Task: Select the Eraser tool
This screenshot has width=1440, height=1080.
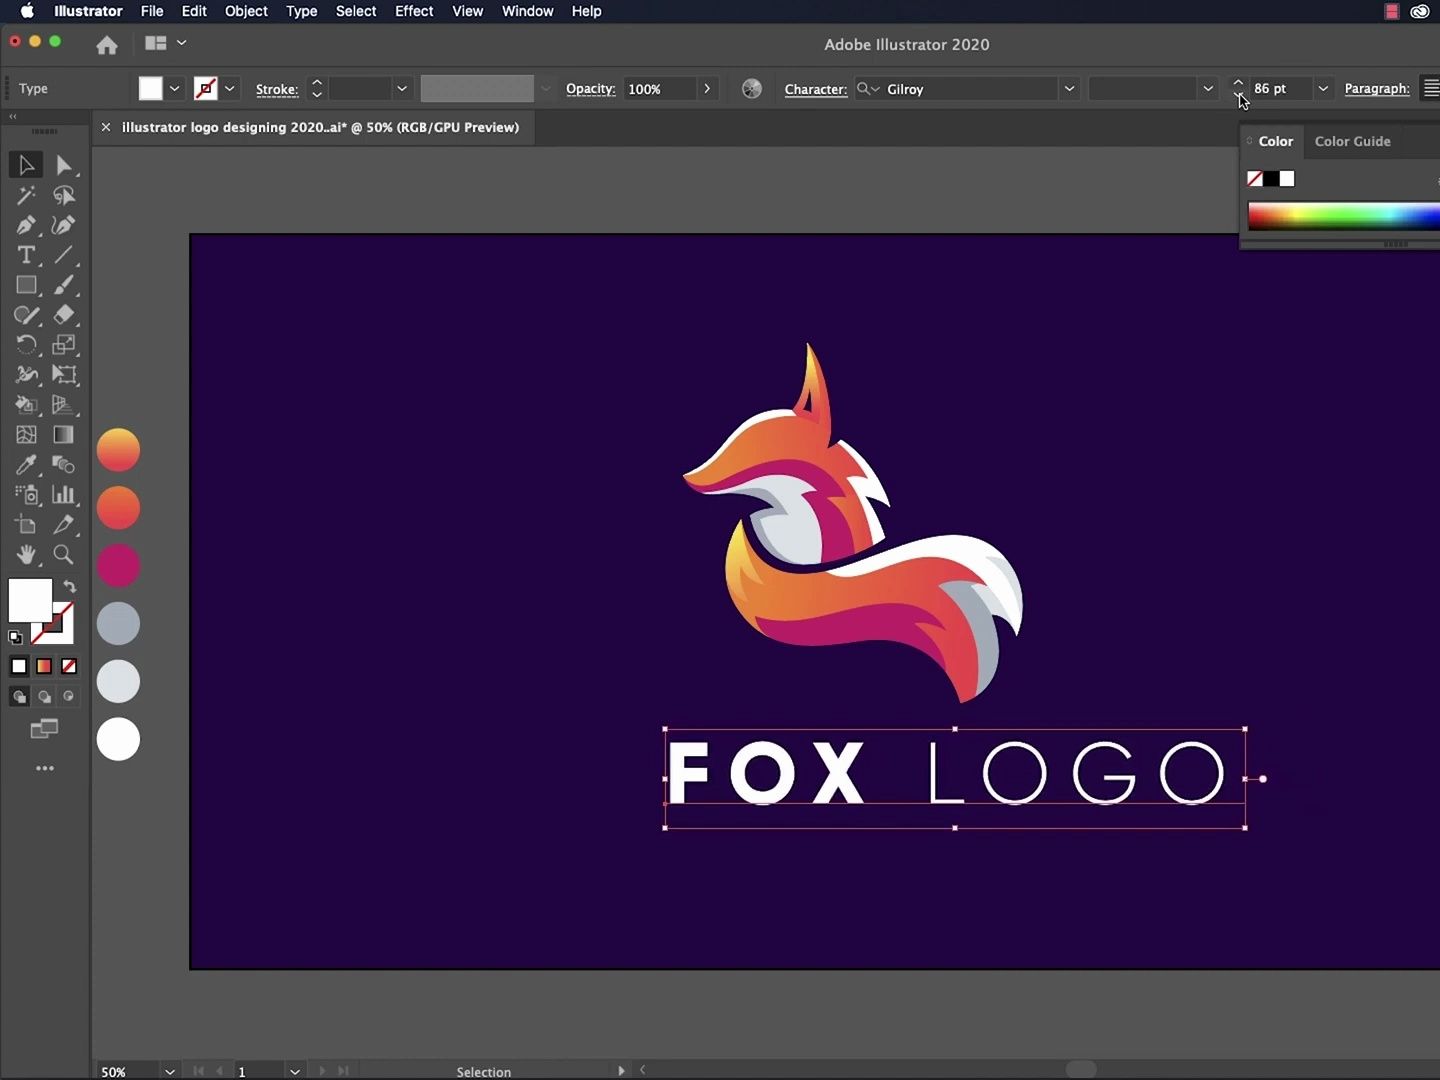Action: click(64, 315)
